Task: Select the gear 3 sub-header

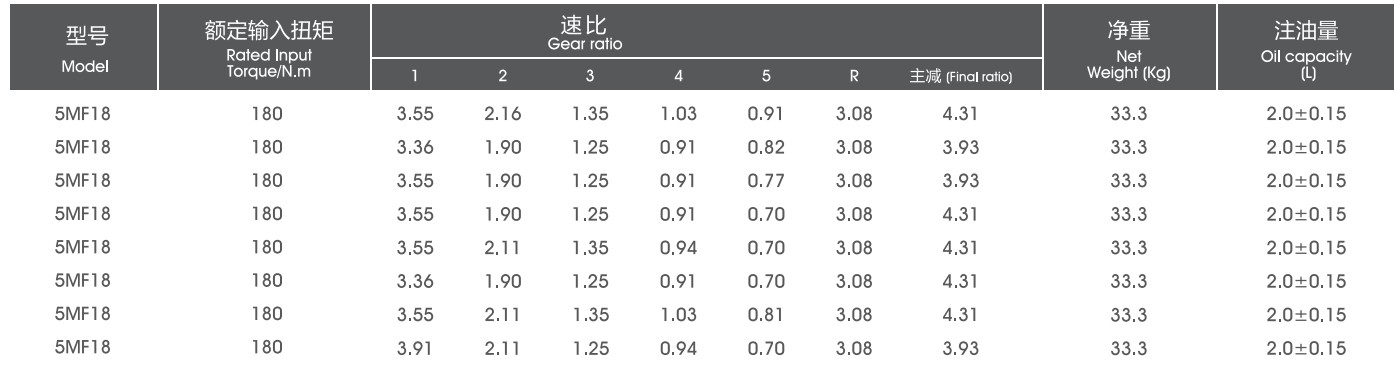Action: 590,75
